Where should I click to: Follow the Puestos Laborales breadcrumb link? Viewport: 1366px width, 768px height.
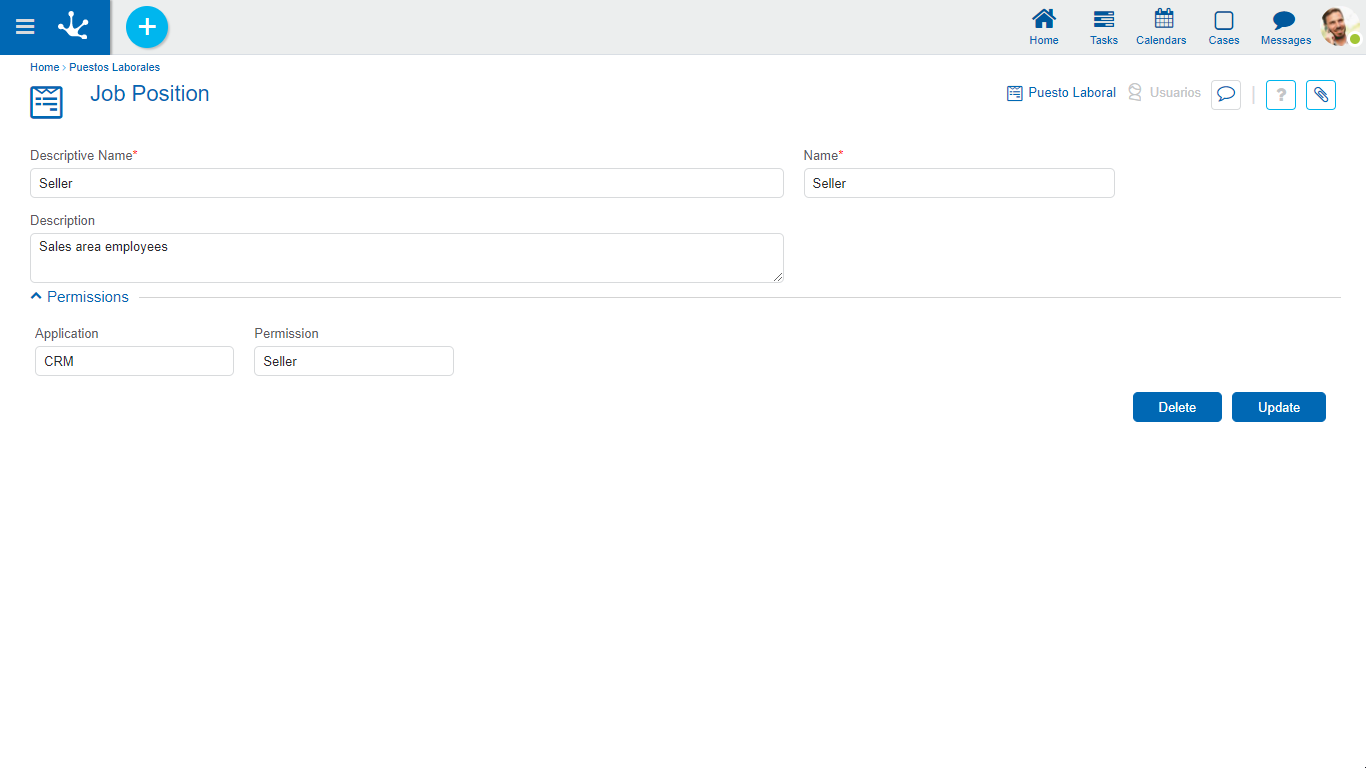[x=114, y=68]
